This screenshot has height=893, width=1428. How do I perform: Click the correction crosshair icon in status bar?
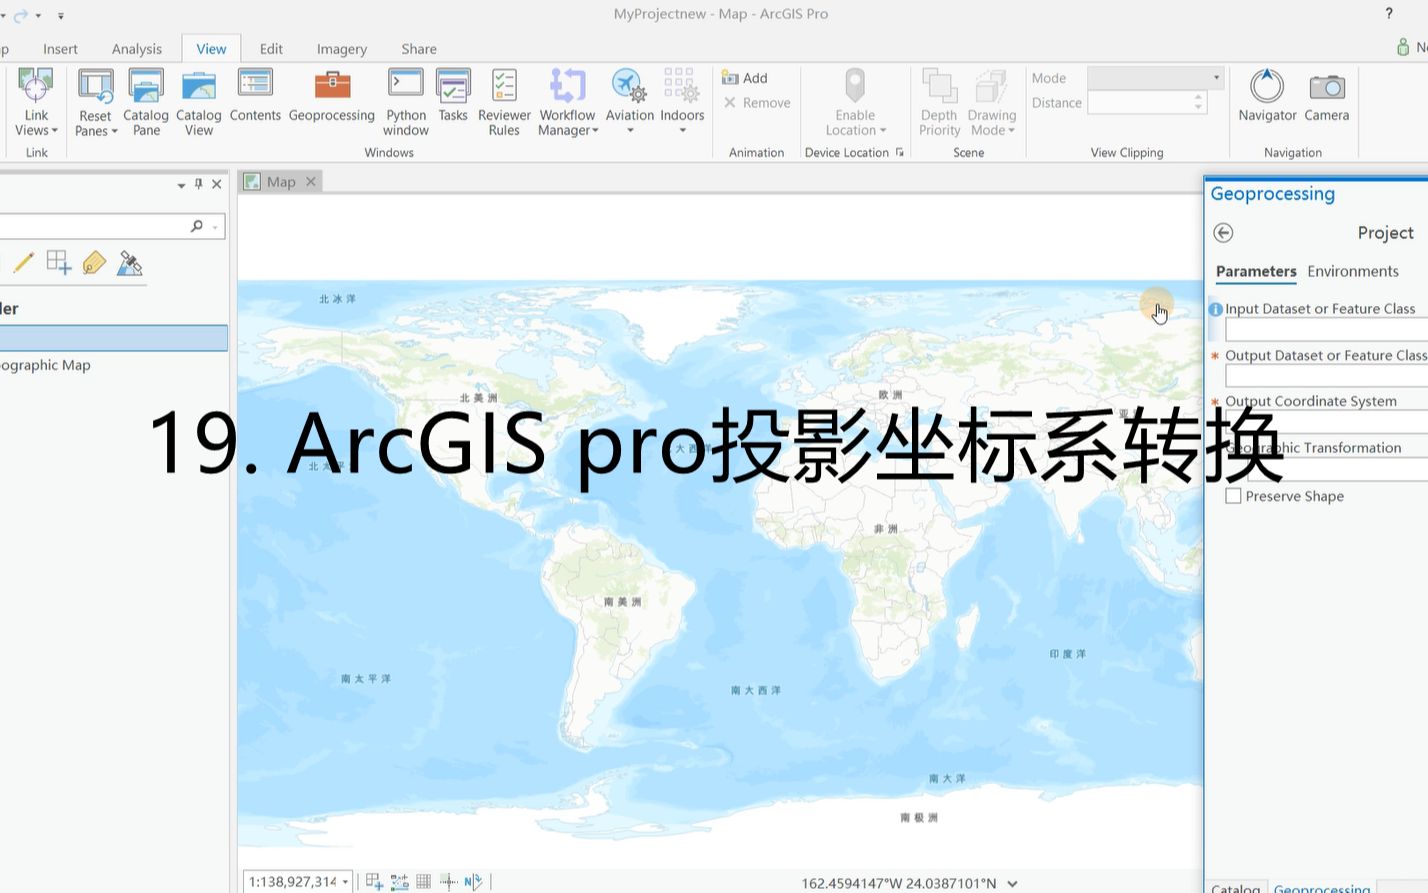pyautogui.click(x=449, y=881)
